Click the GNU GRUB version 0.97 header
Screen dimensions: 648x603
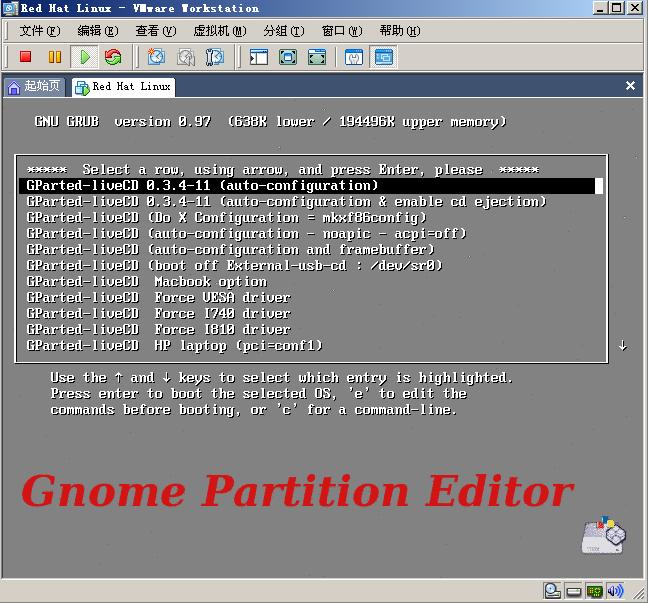[271, 122]
